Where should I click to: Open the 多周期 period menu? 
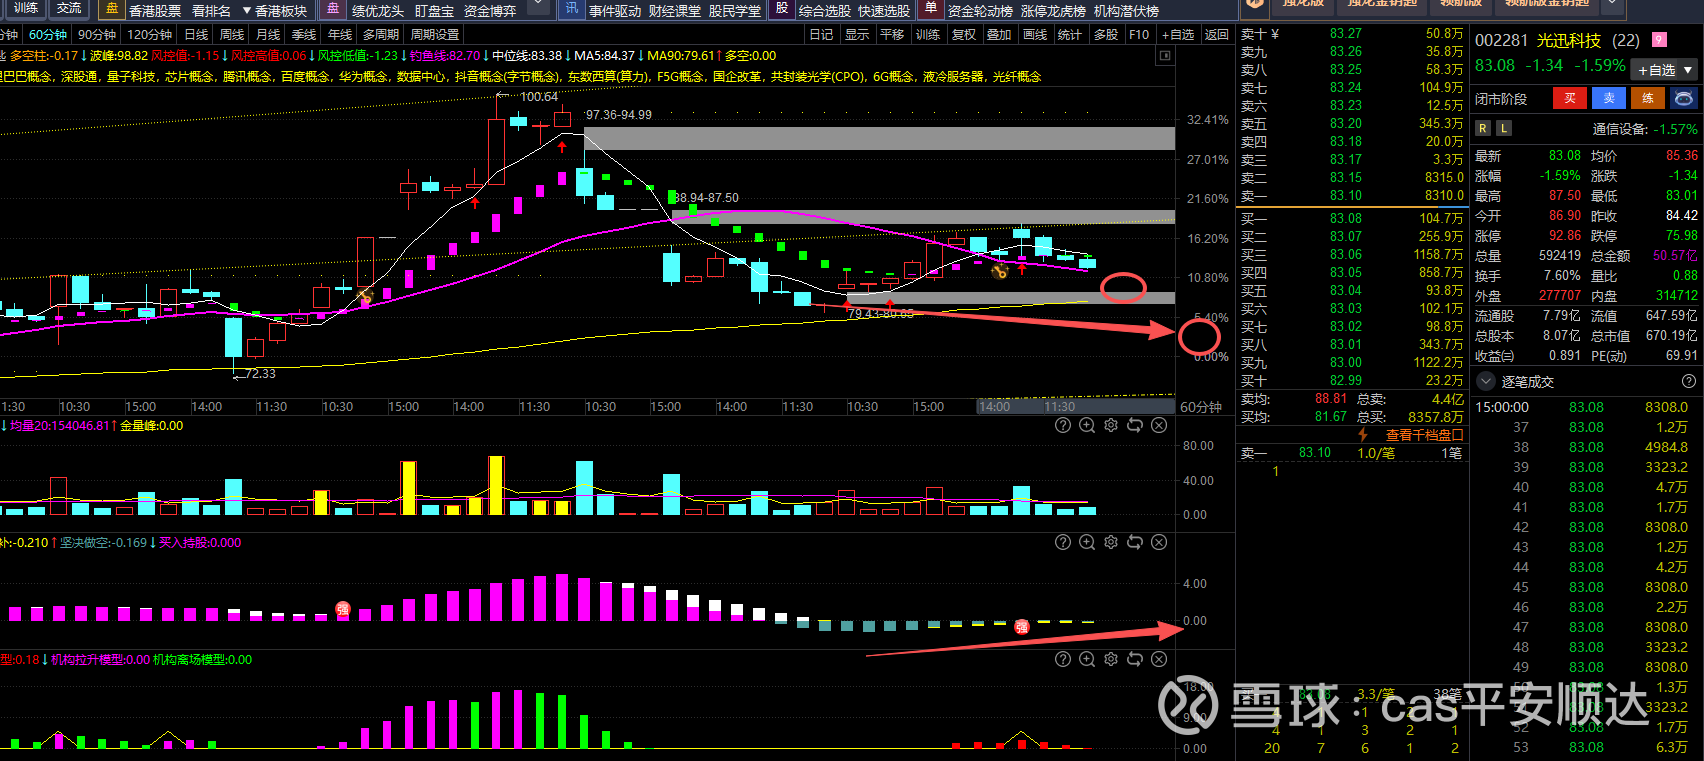[381, 34]
